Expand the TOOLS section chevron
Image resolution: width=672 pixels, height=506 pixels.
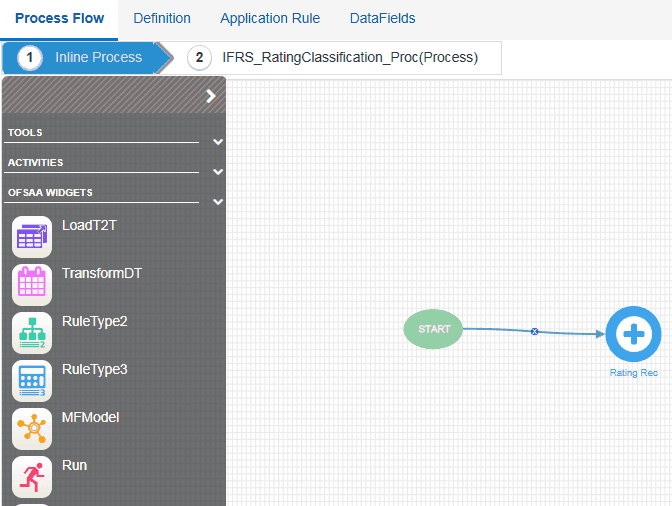click(x=218, y=142)
